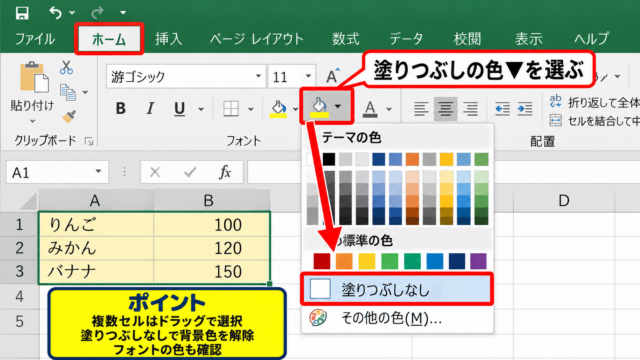The width and height of the screenshot is (640, 360).
Task: Click cell containing バナナ
Action: 96,271
